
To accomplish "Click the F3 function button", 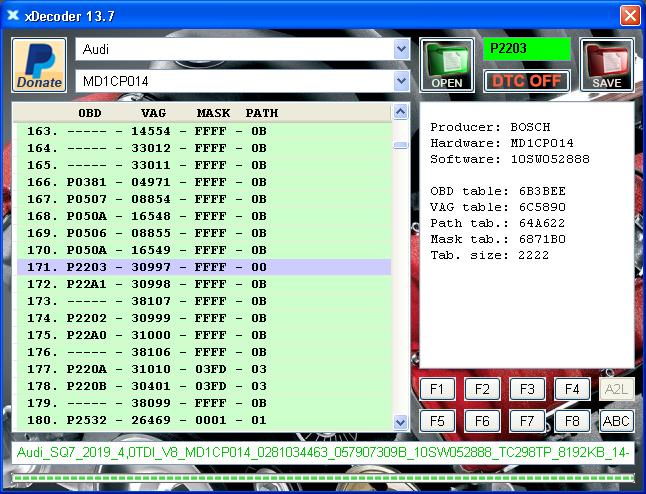I will 527,389.
